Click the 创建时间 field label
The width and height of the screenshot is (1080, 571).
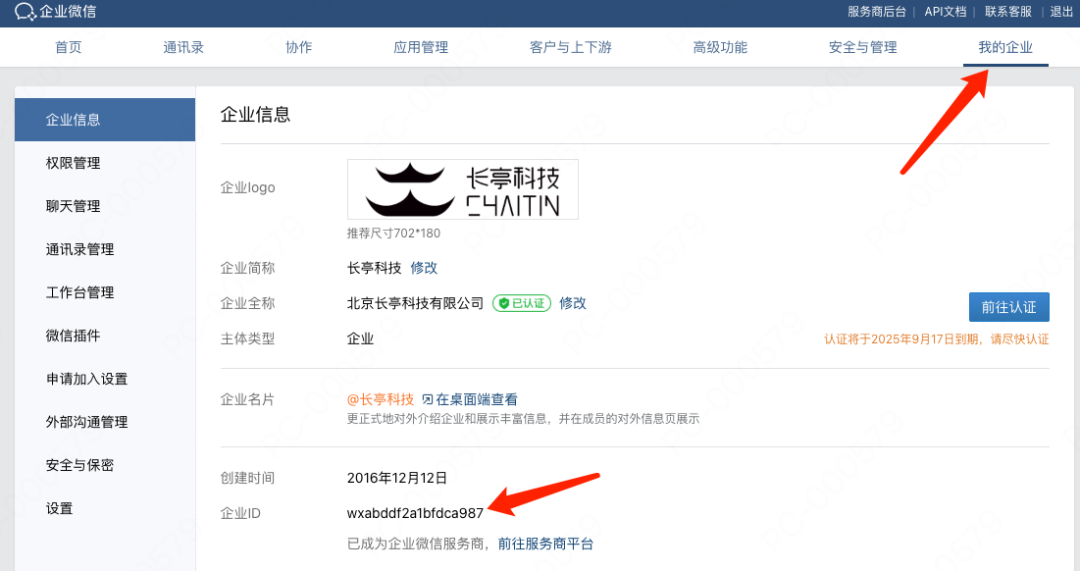point(247,478)
